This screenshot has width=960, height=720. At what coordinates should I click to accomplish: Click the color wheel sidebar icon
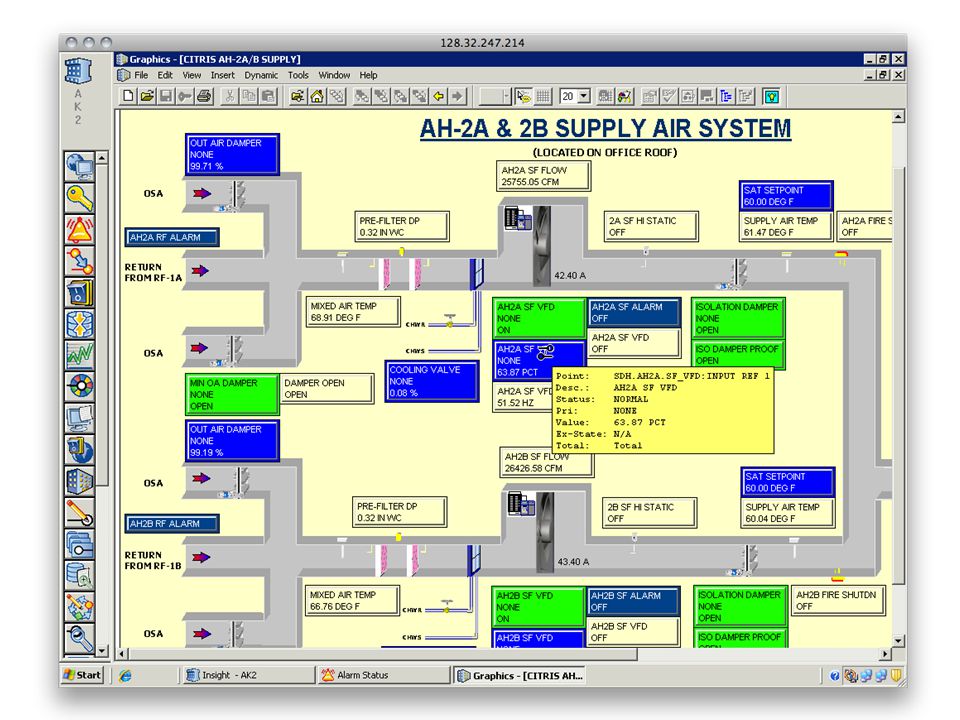pos(80,386)
